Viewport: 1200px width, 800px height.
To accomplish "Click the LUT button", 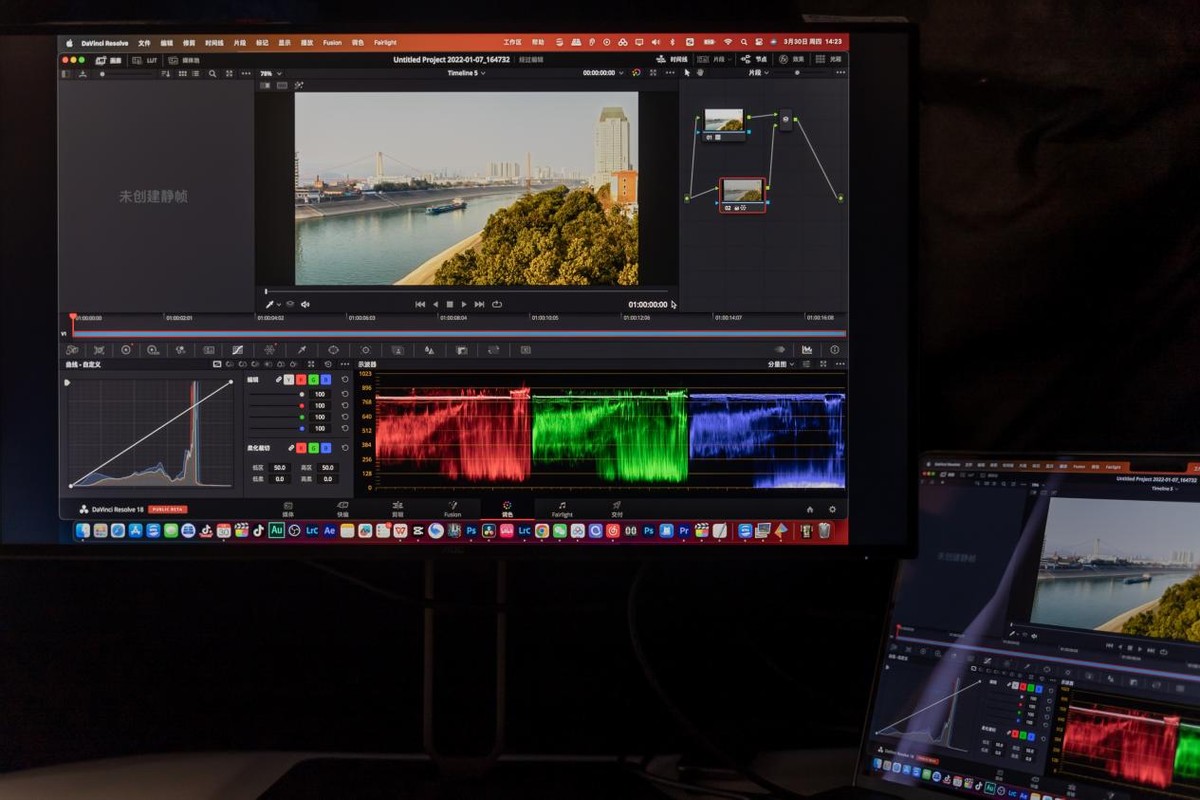I will [x=147, y=60].
